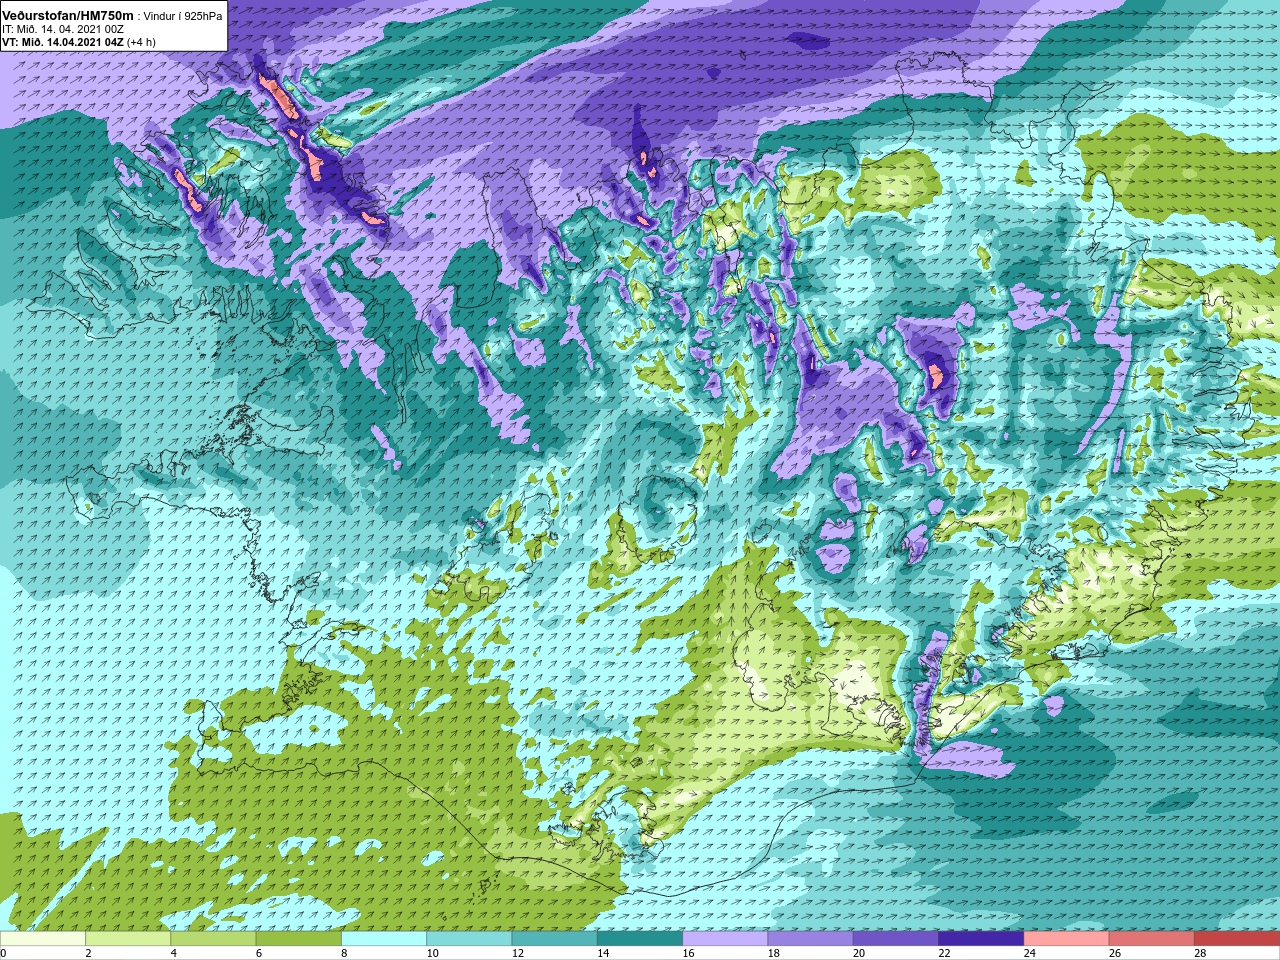Click the 'Vindur í 925hPa' label

point(183,16)
